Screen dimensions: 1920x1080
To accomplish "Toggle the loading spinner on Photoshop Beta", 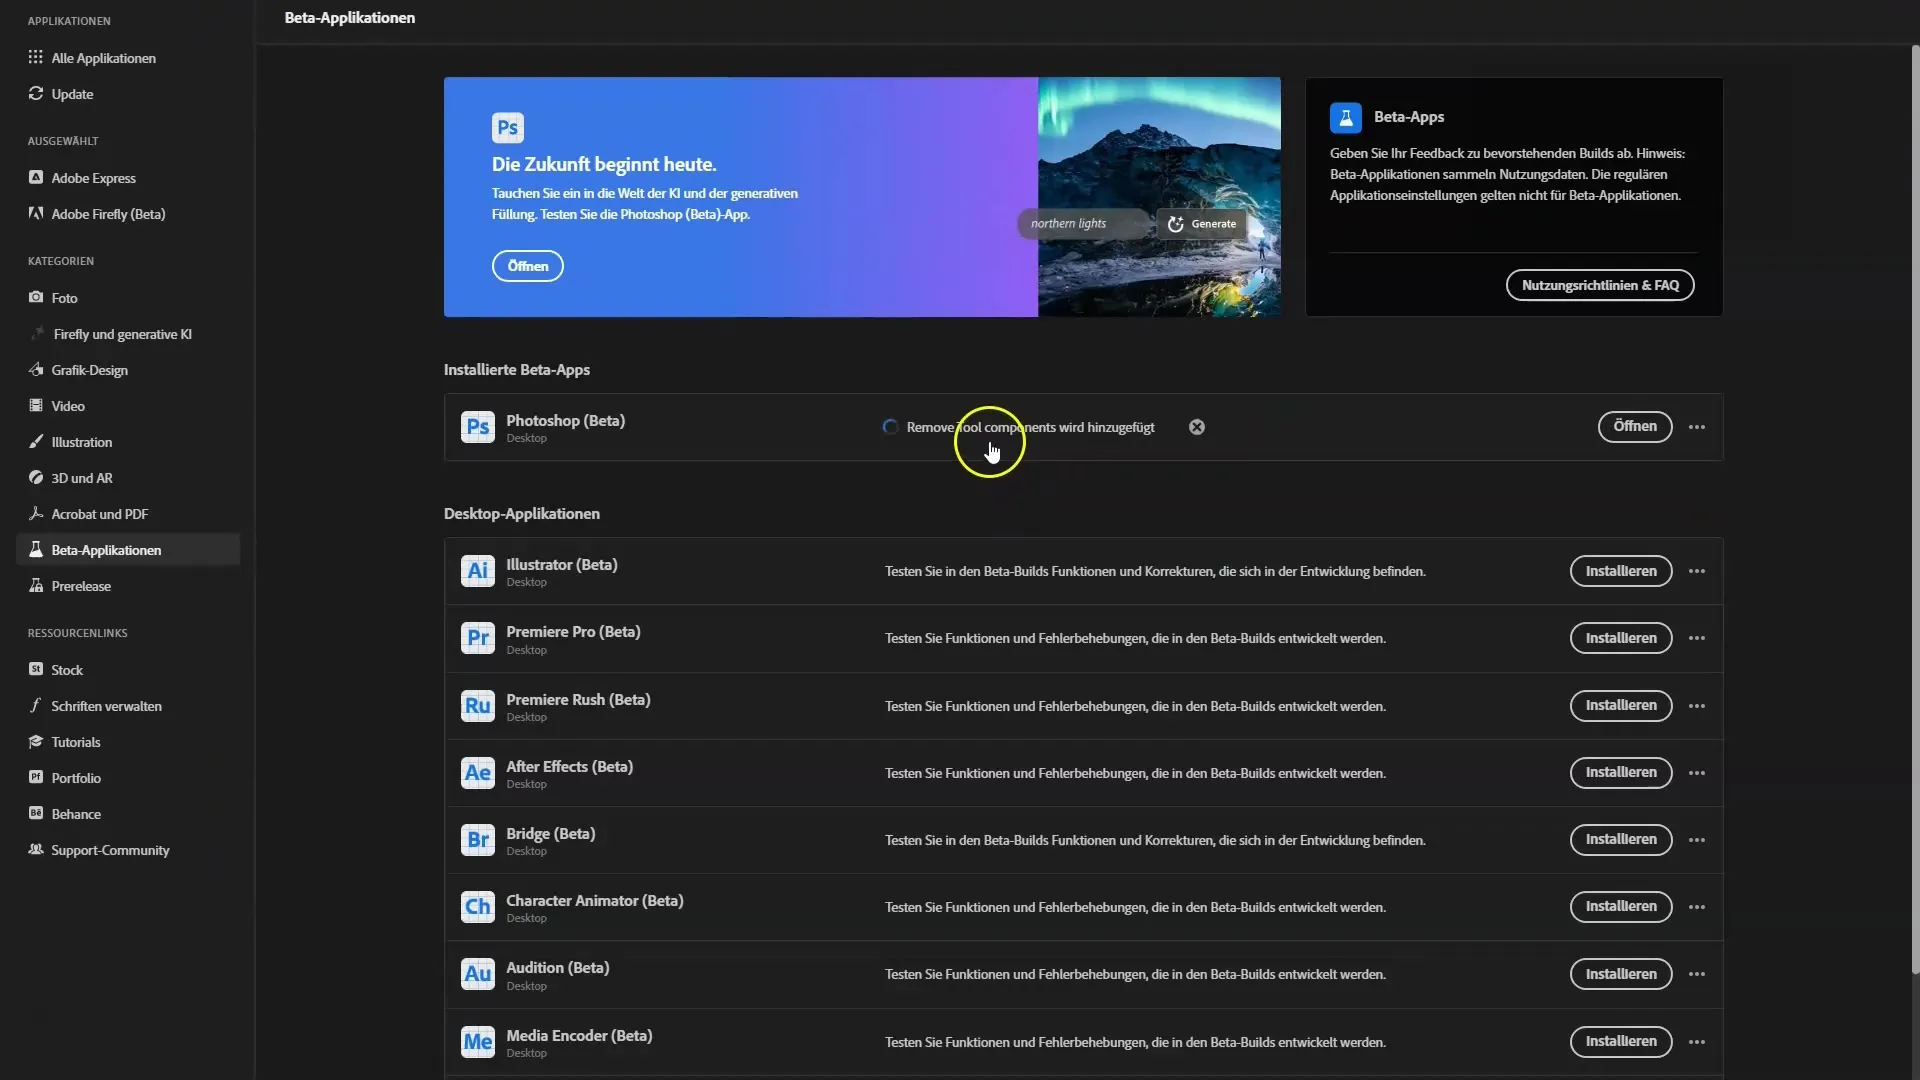I will (x=890, y=426).
